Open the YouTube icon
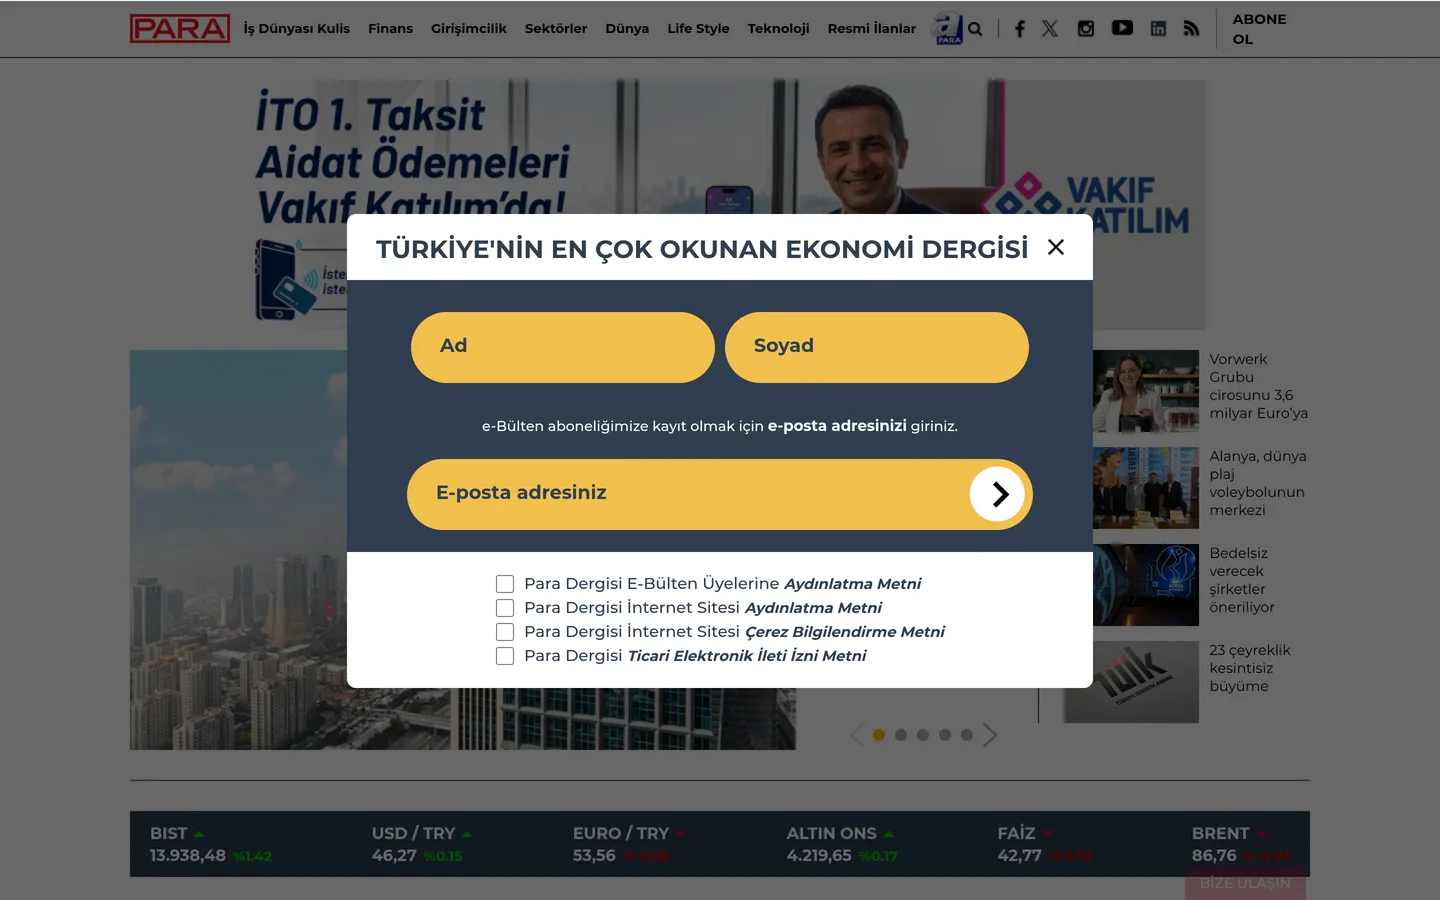Viewport: 1440px width, 900px height. pos(1122,28)
